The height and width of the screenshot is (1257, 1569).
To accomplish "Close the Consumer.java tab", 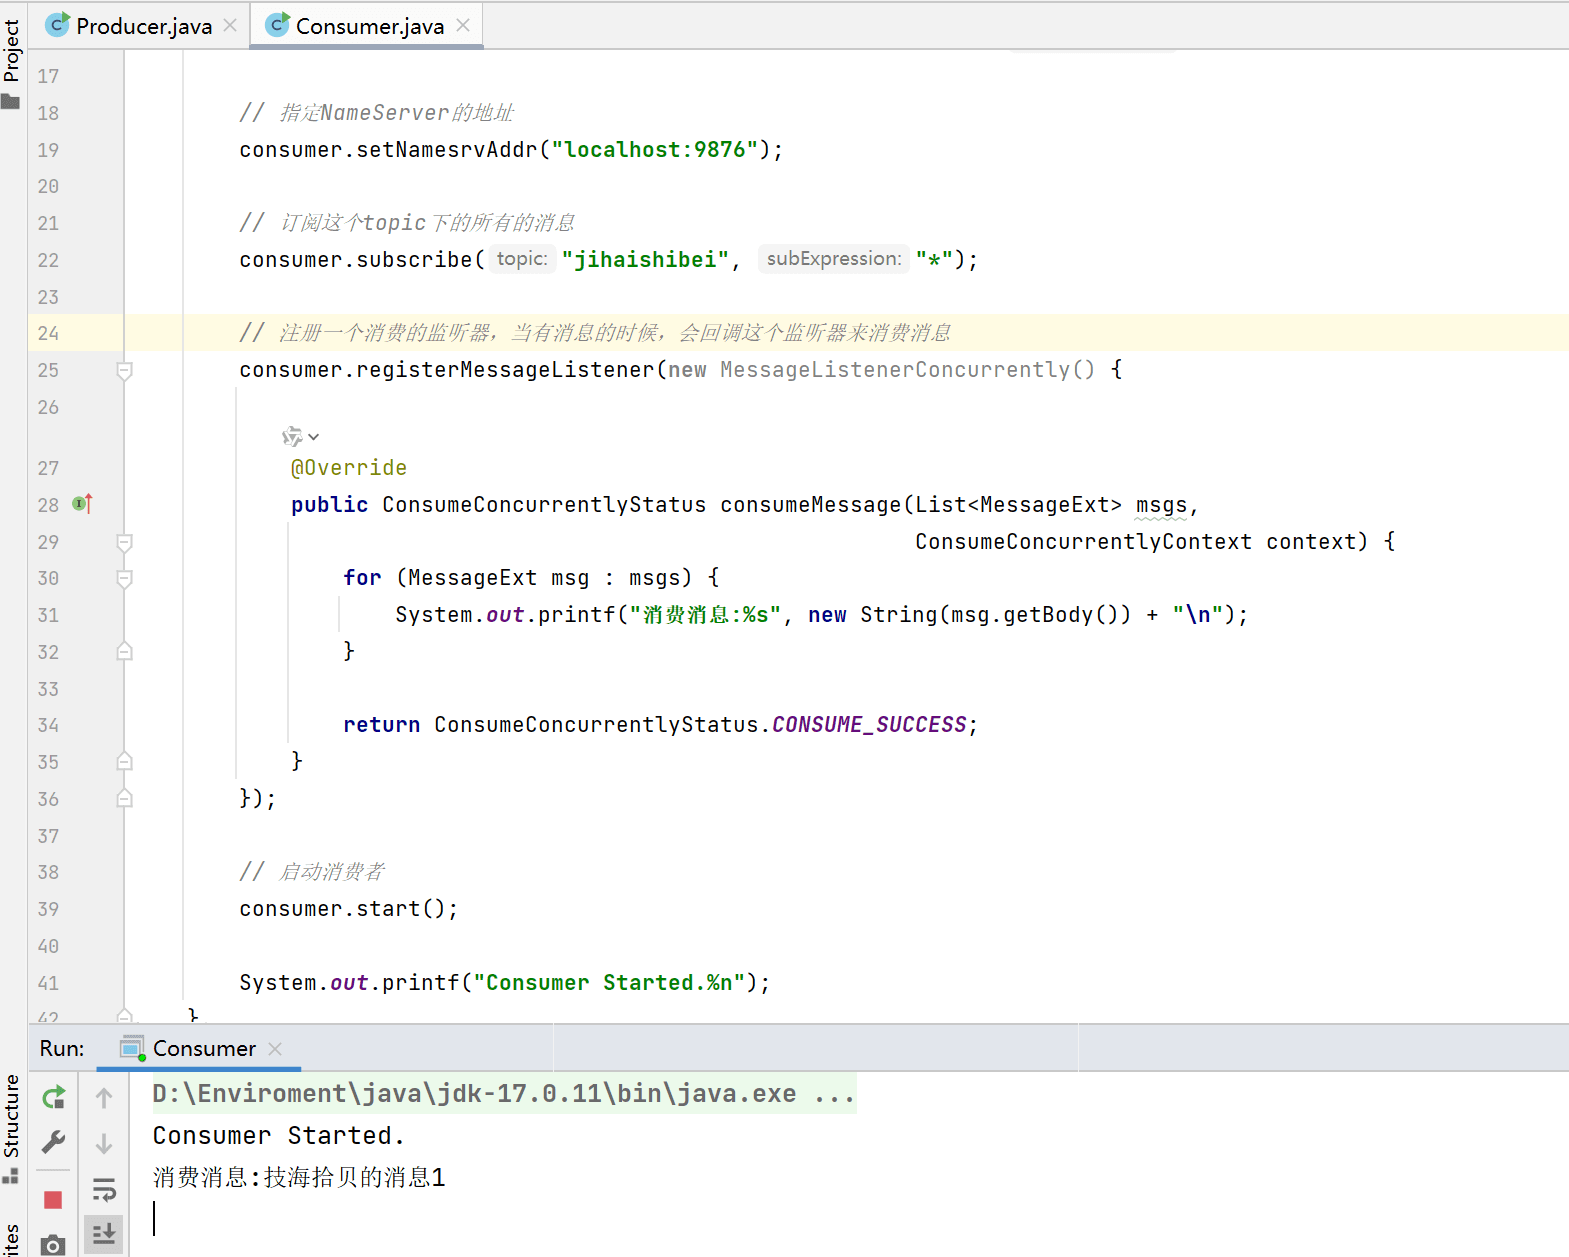I will click(x=463, y=26).
